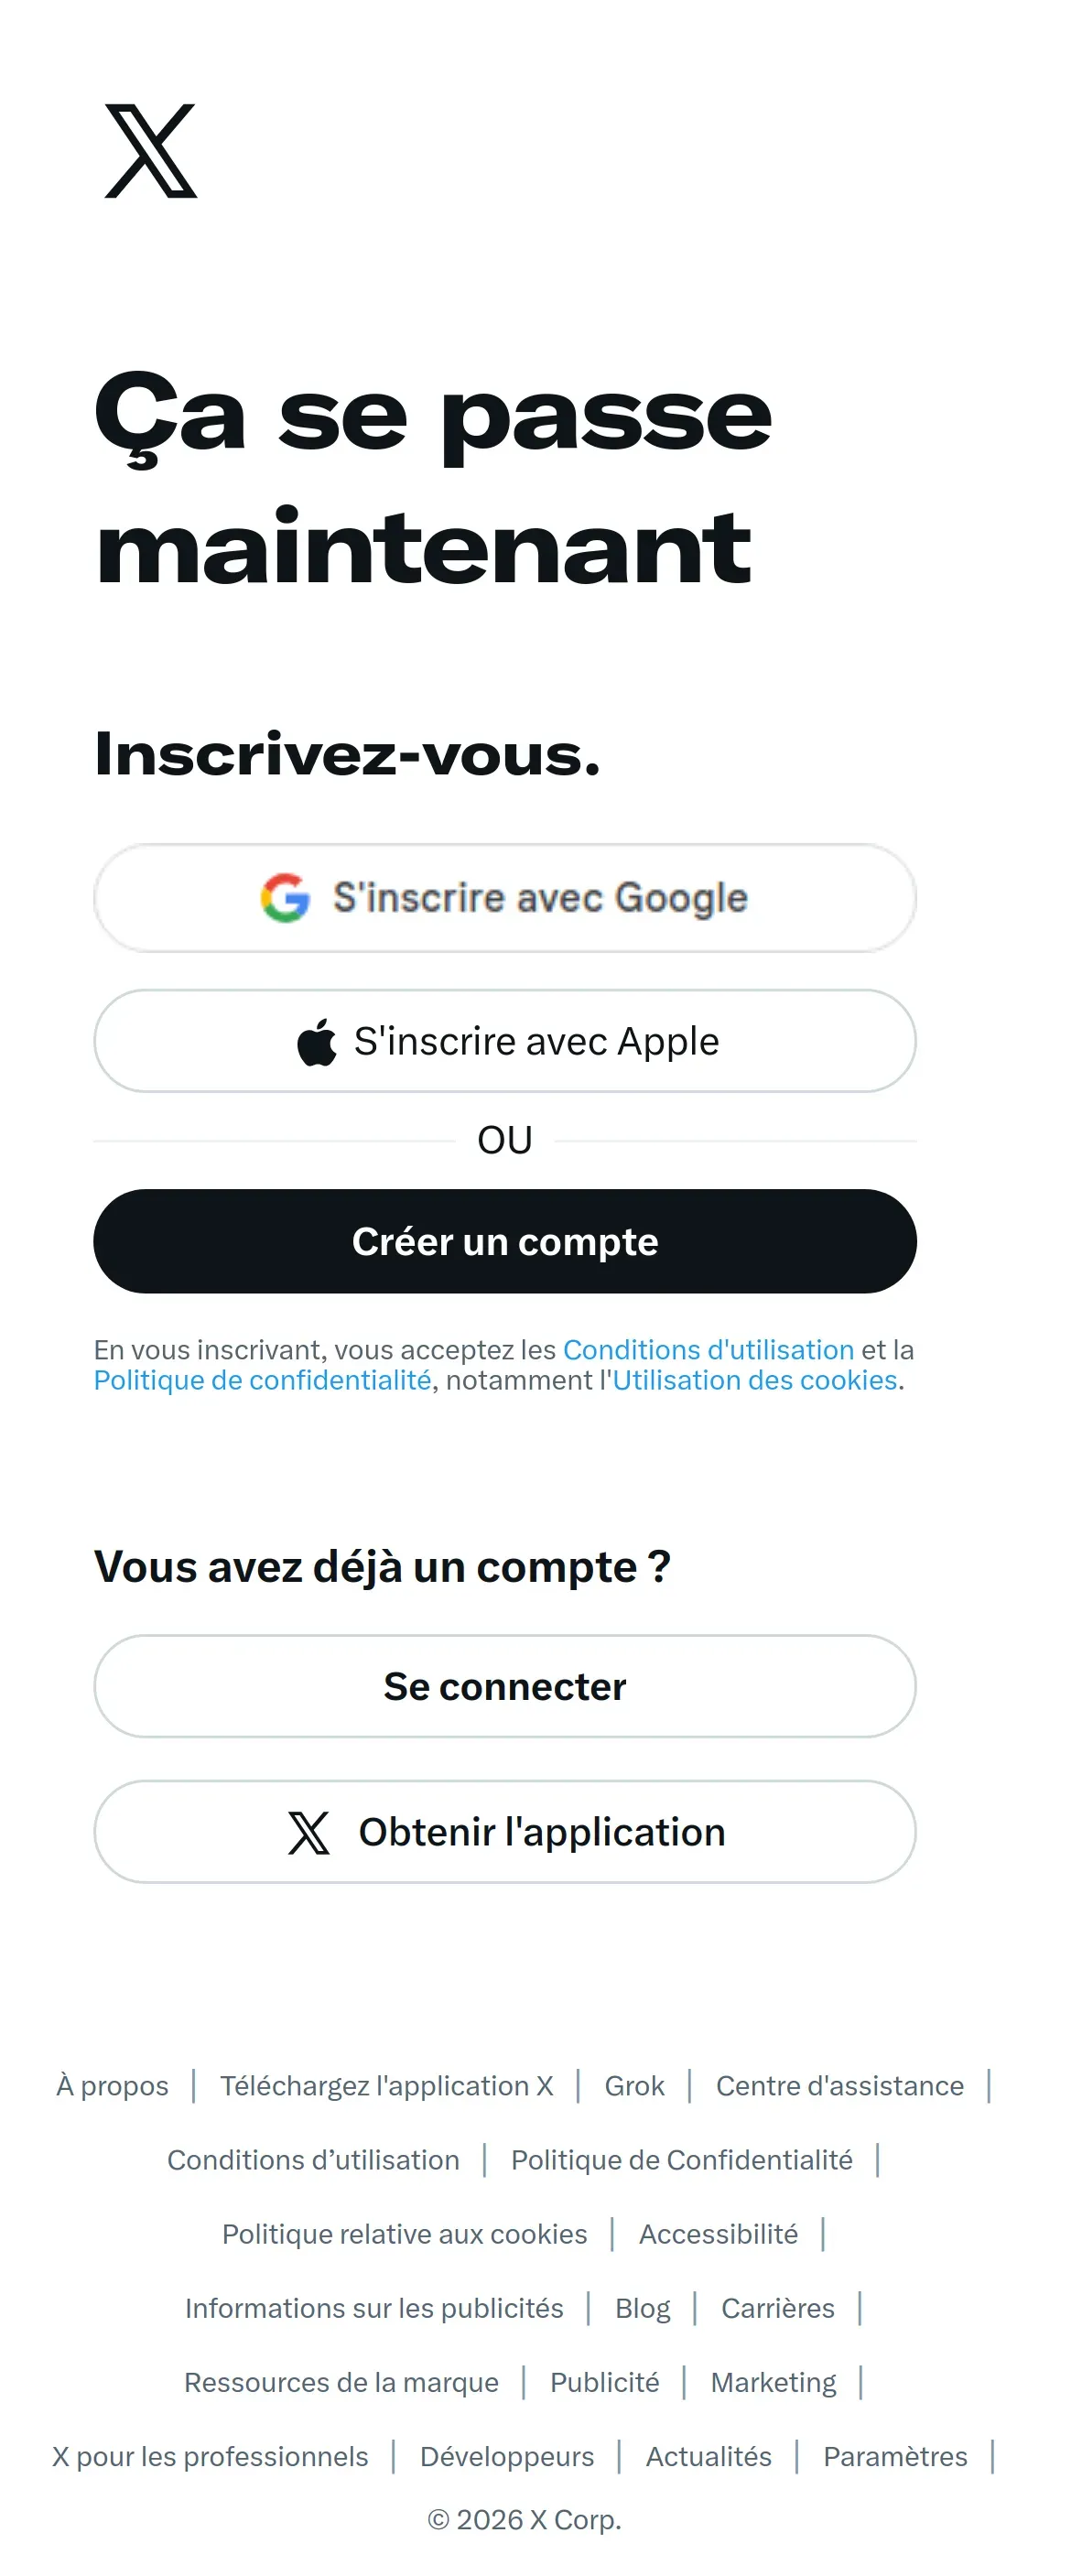Click the large X logo at top

click(151, 151)
